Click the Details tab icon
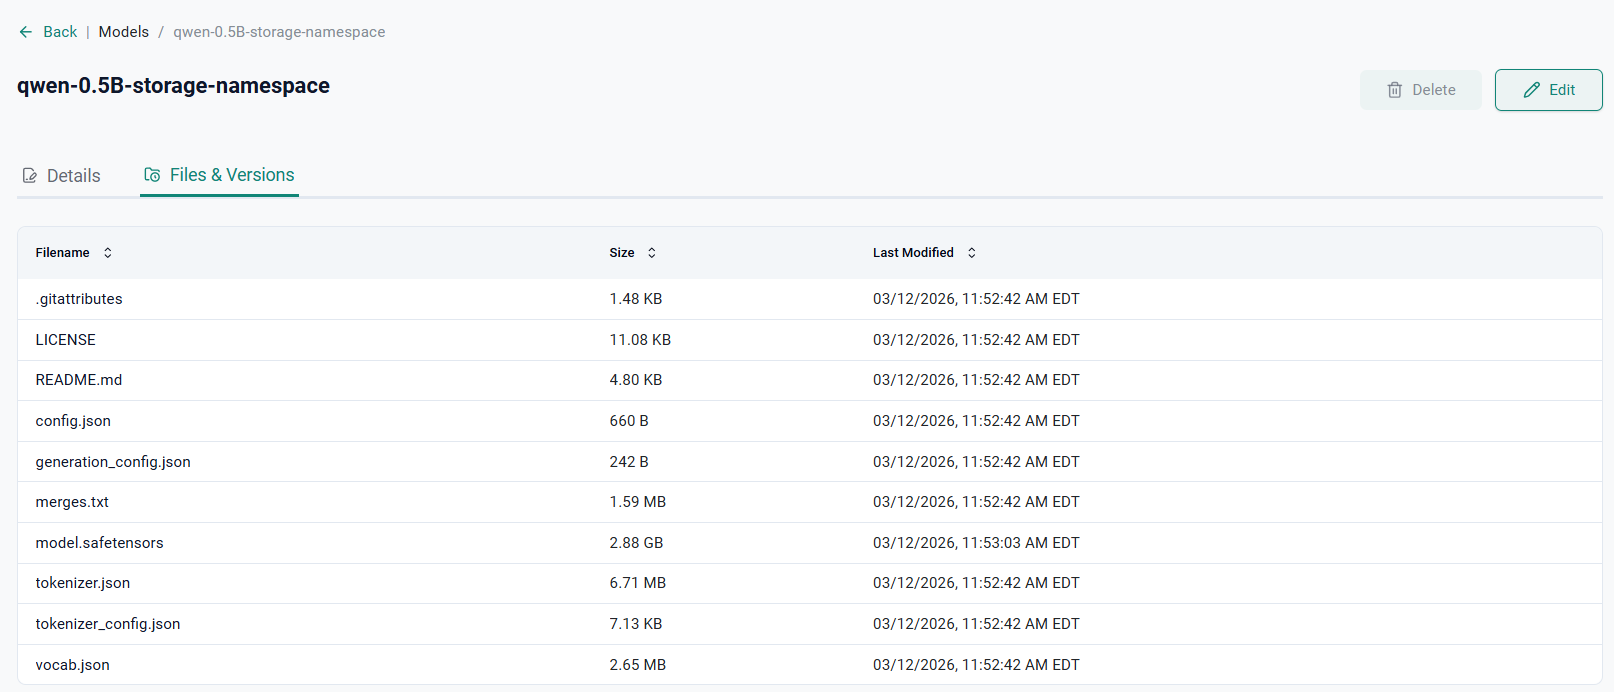This screenshot has height=692, width=1614. [30, 176]
